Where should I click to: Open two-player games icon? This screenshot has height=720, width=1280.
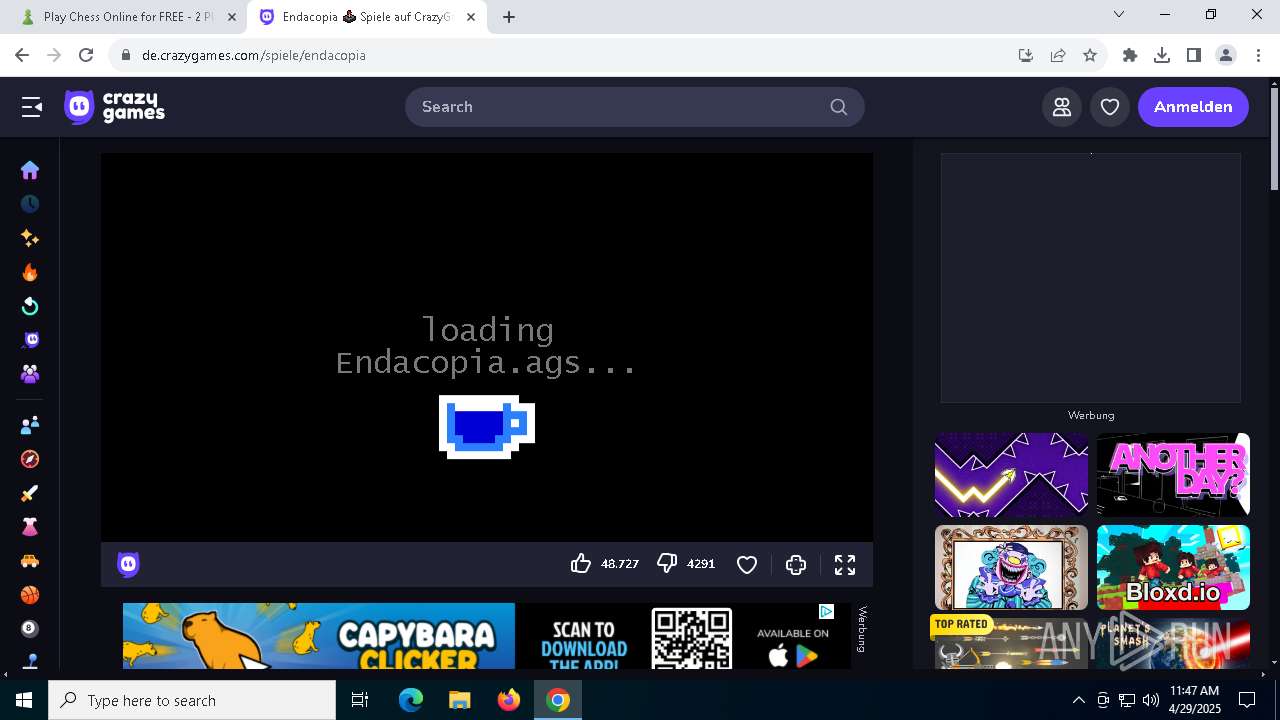click(30, 425)
